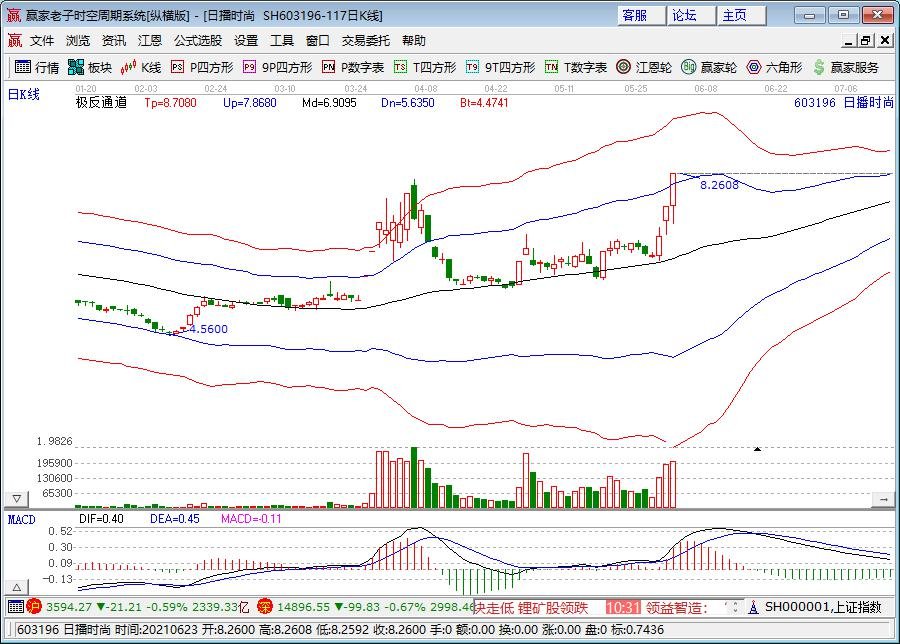Click the SH000001,上证指数 index label
900x644 pixels.
pyautogui.click(x=823, y=607)
